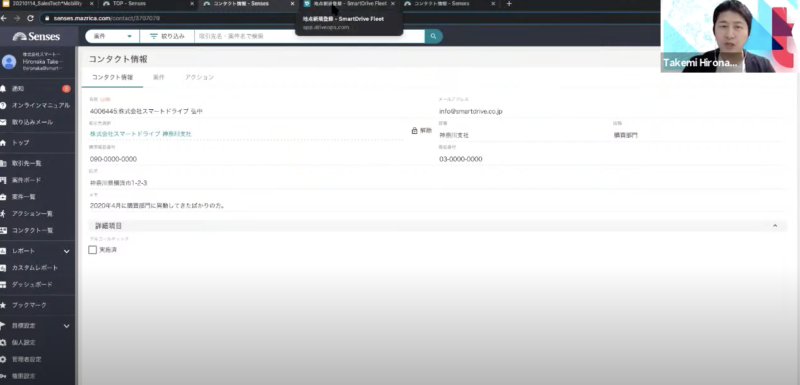The height and width of the screenshot is (385, 800).
Task: Click the browser address bar
Action: [x=347, y=18]
